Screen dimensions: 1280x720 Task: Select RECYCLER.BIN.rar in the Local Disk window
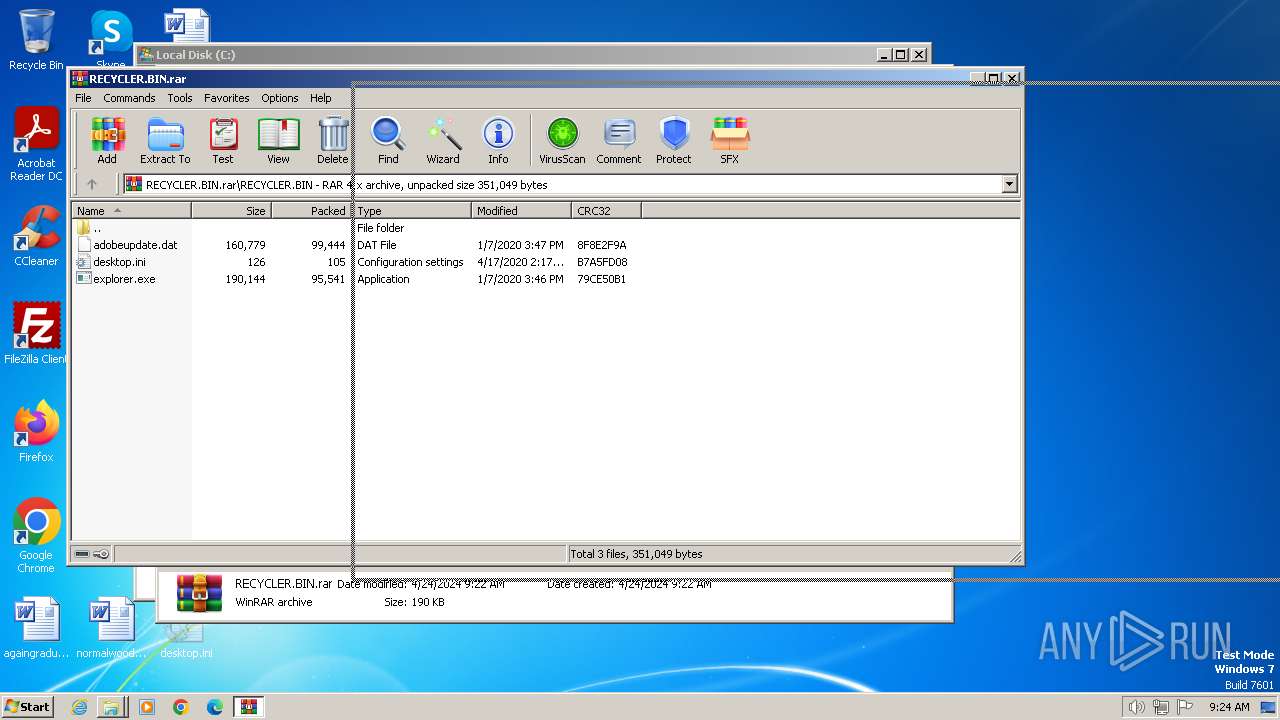(x=283, y=584)
